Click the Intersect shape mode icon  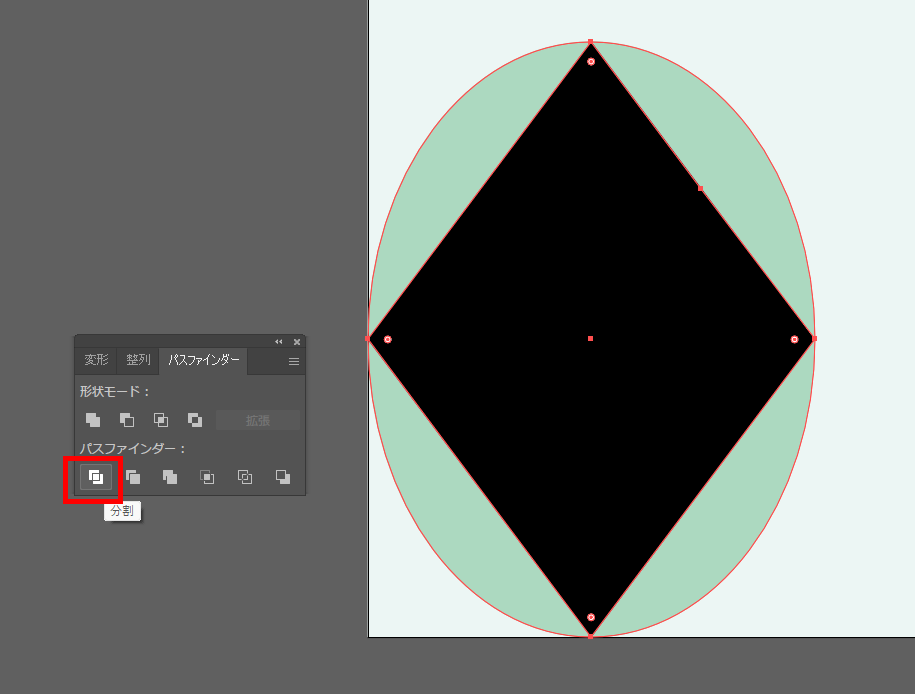click(161, 420)
